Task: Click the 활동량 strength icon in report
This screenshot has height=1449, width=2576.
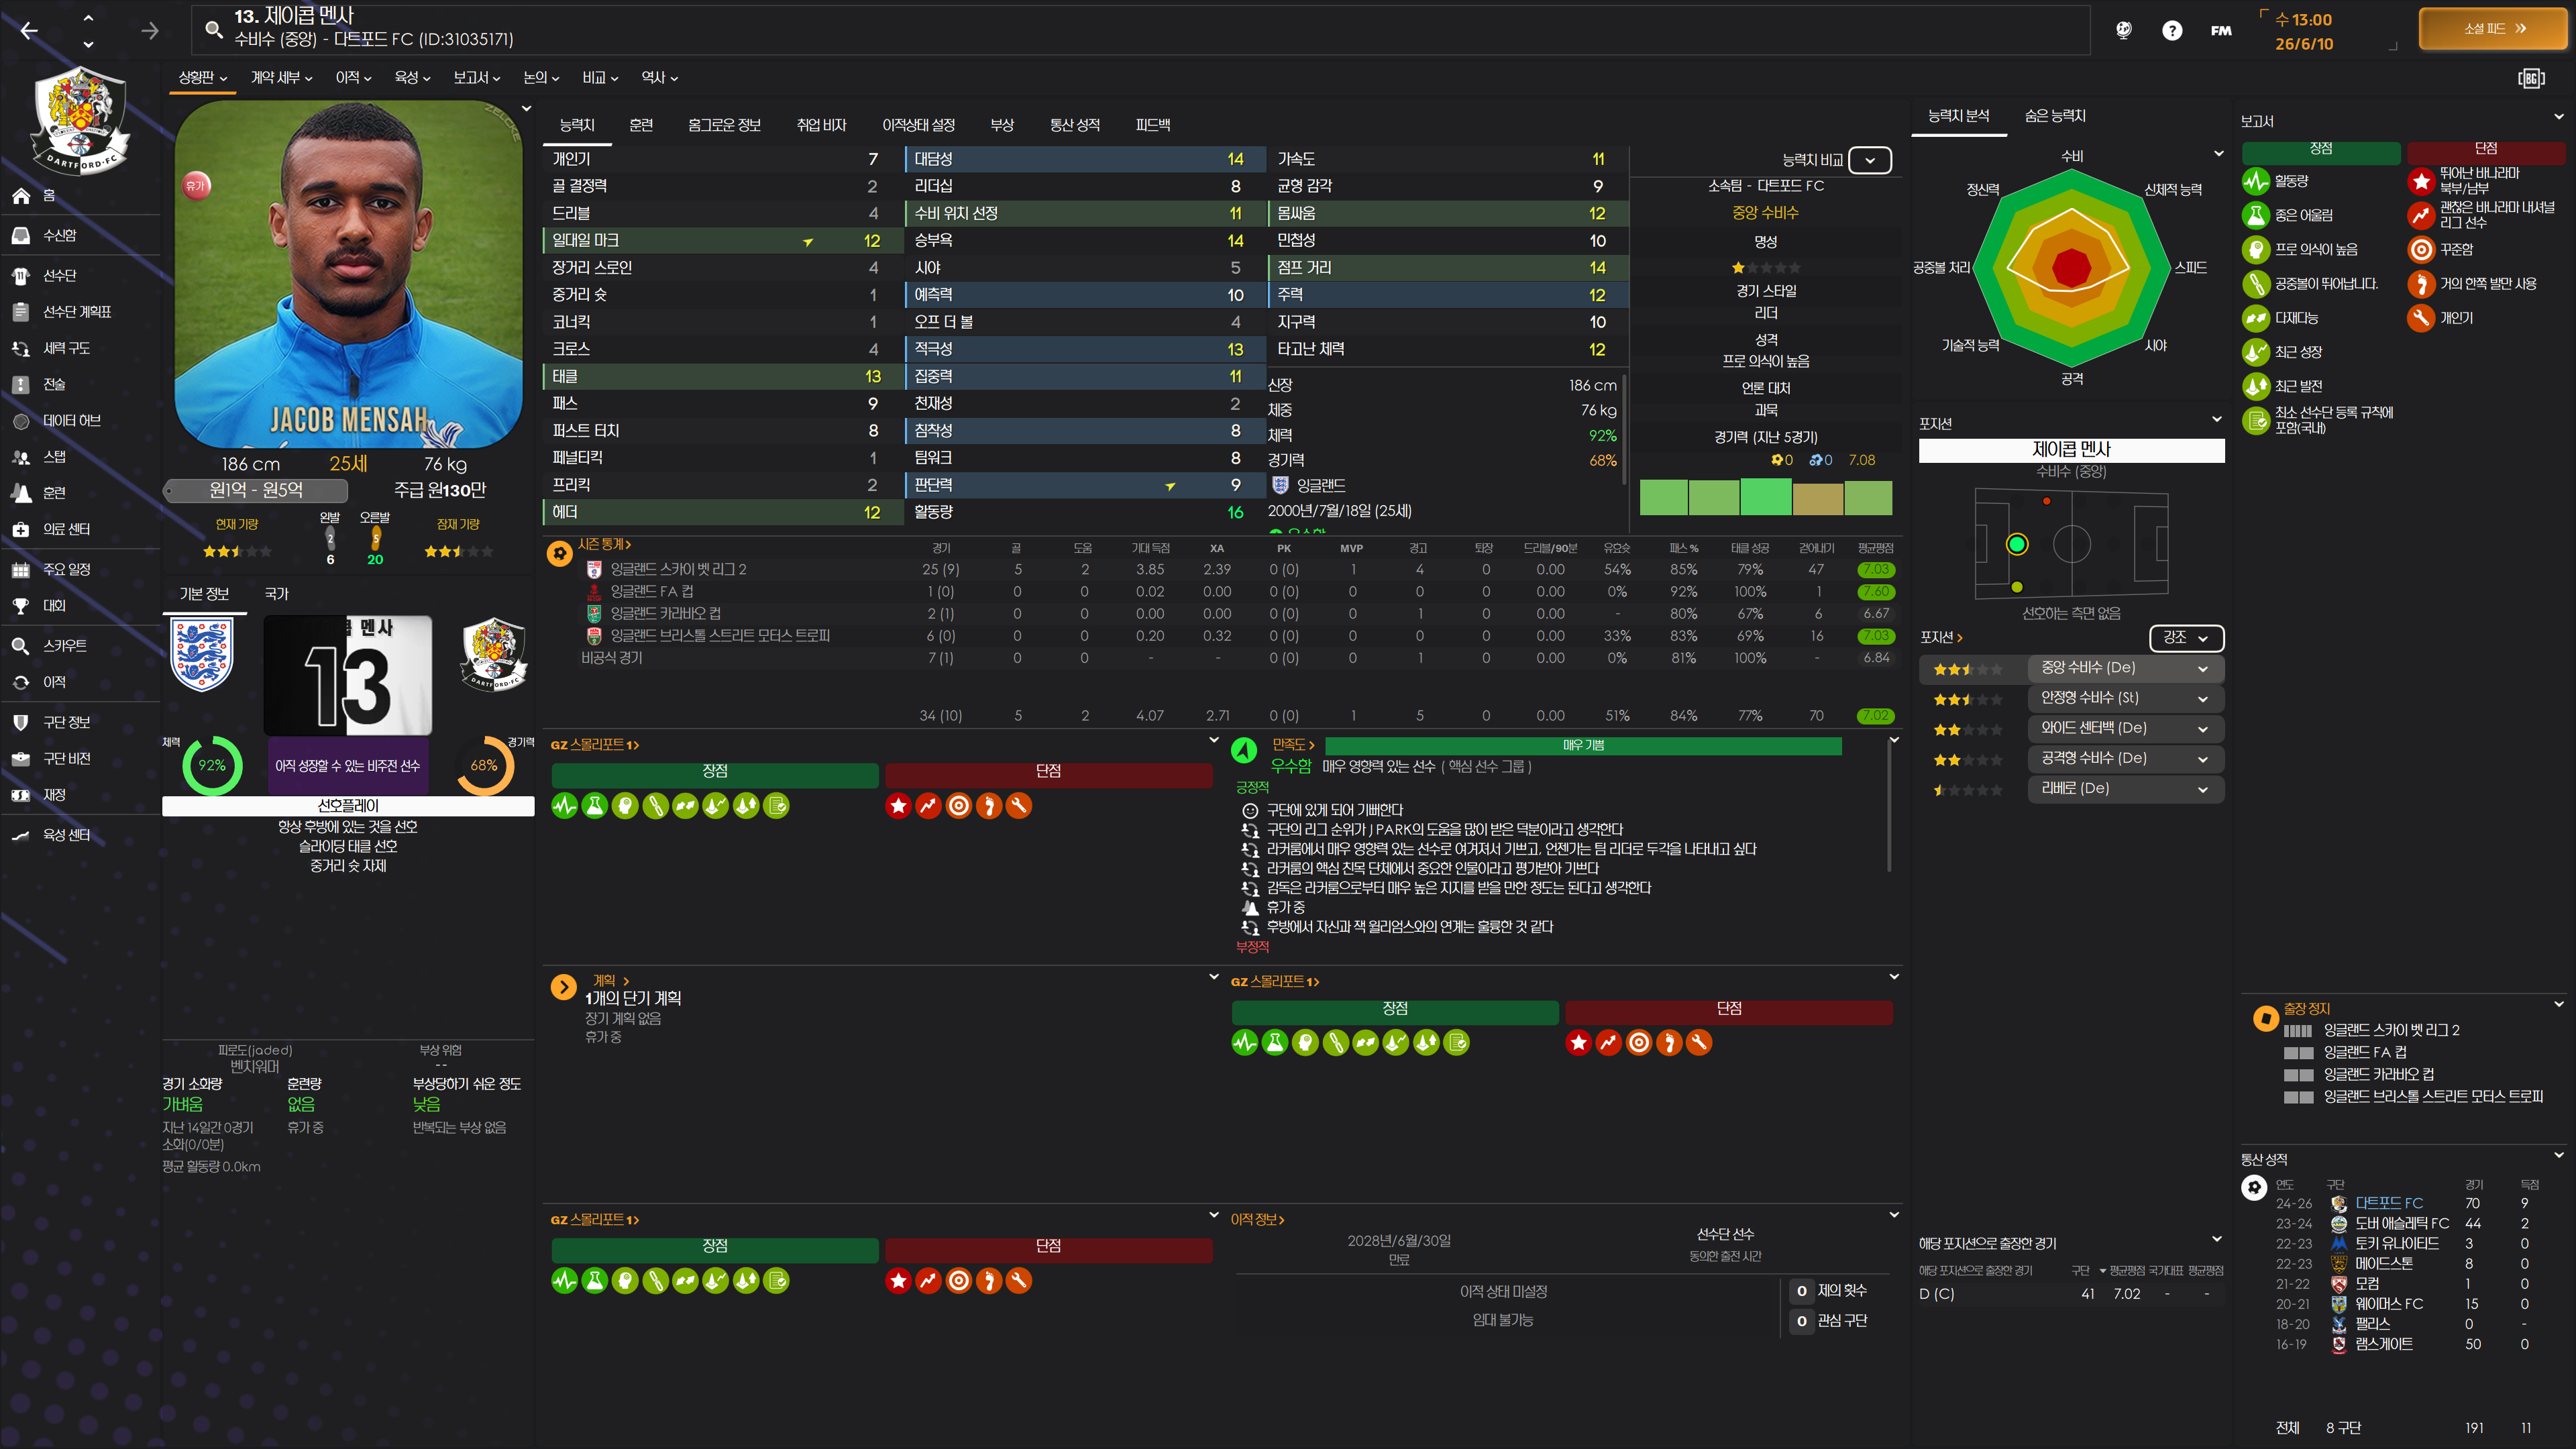Action: 2255,181
